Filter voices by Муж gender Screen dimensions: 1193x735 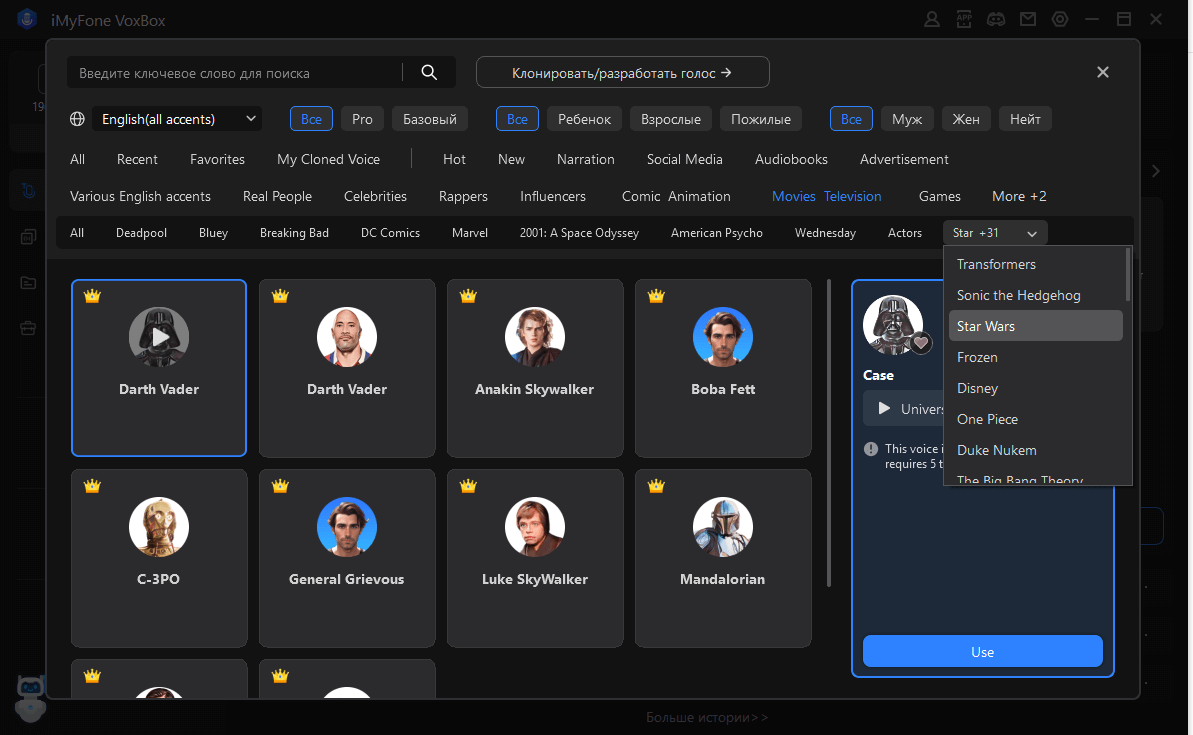[x=907, y=119]
